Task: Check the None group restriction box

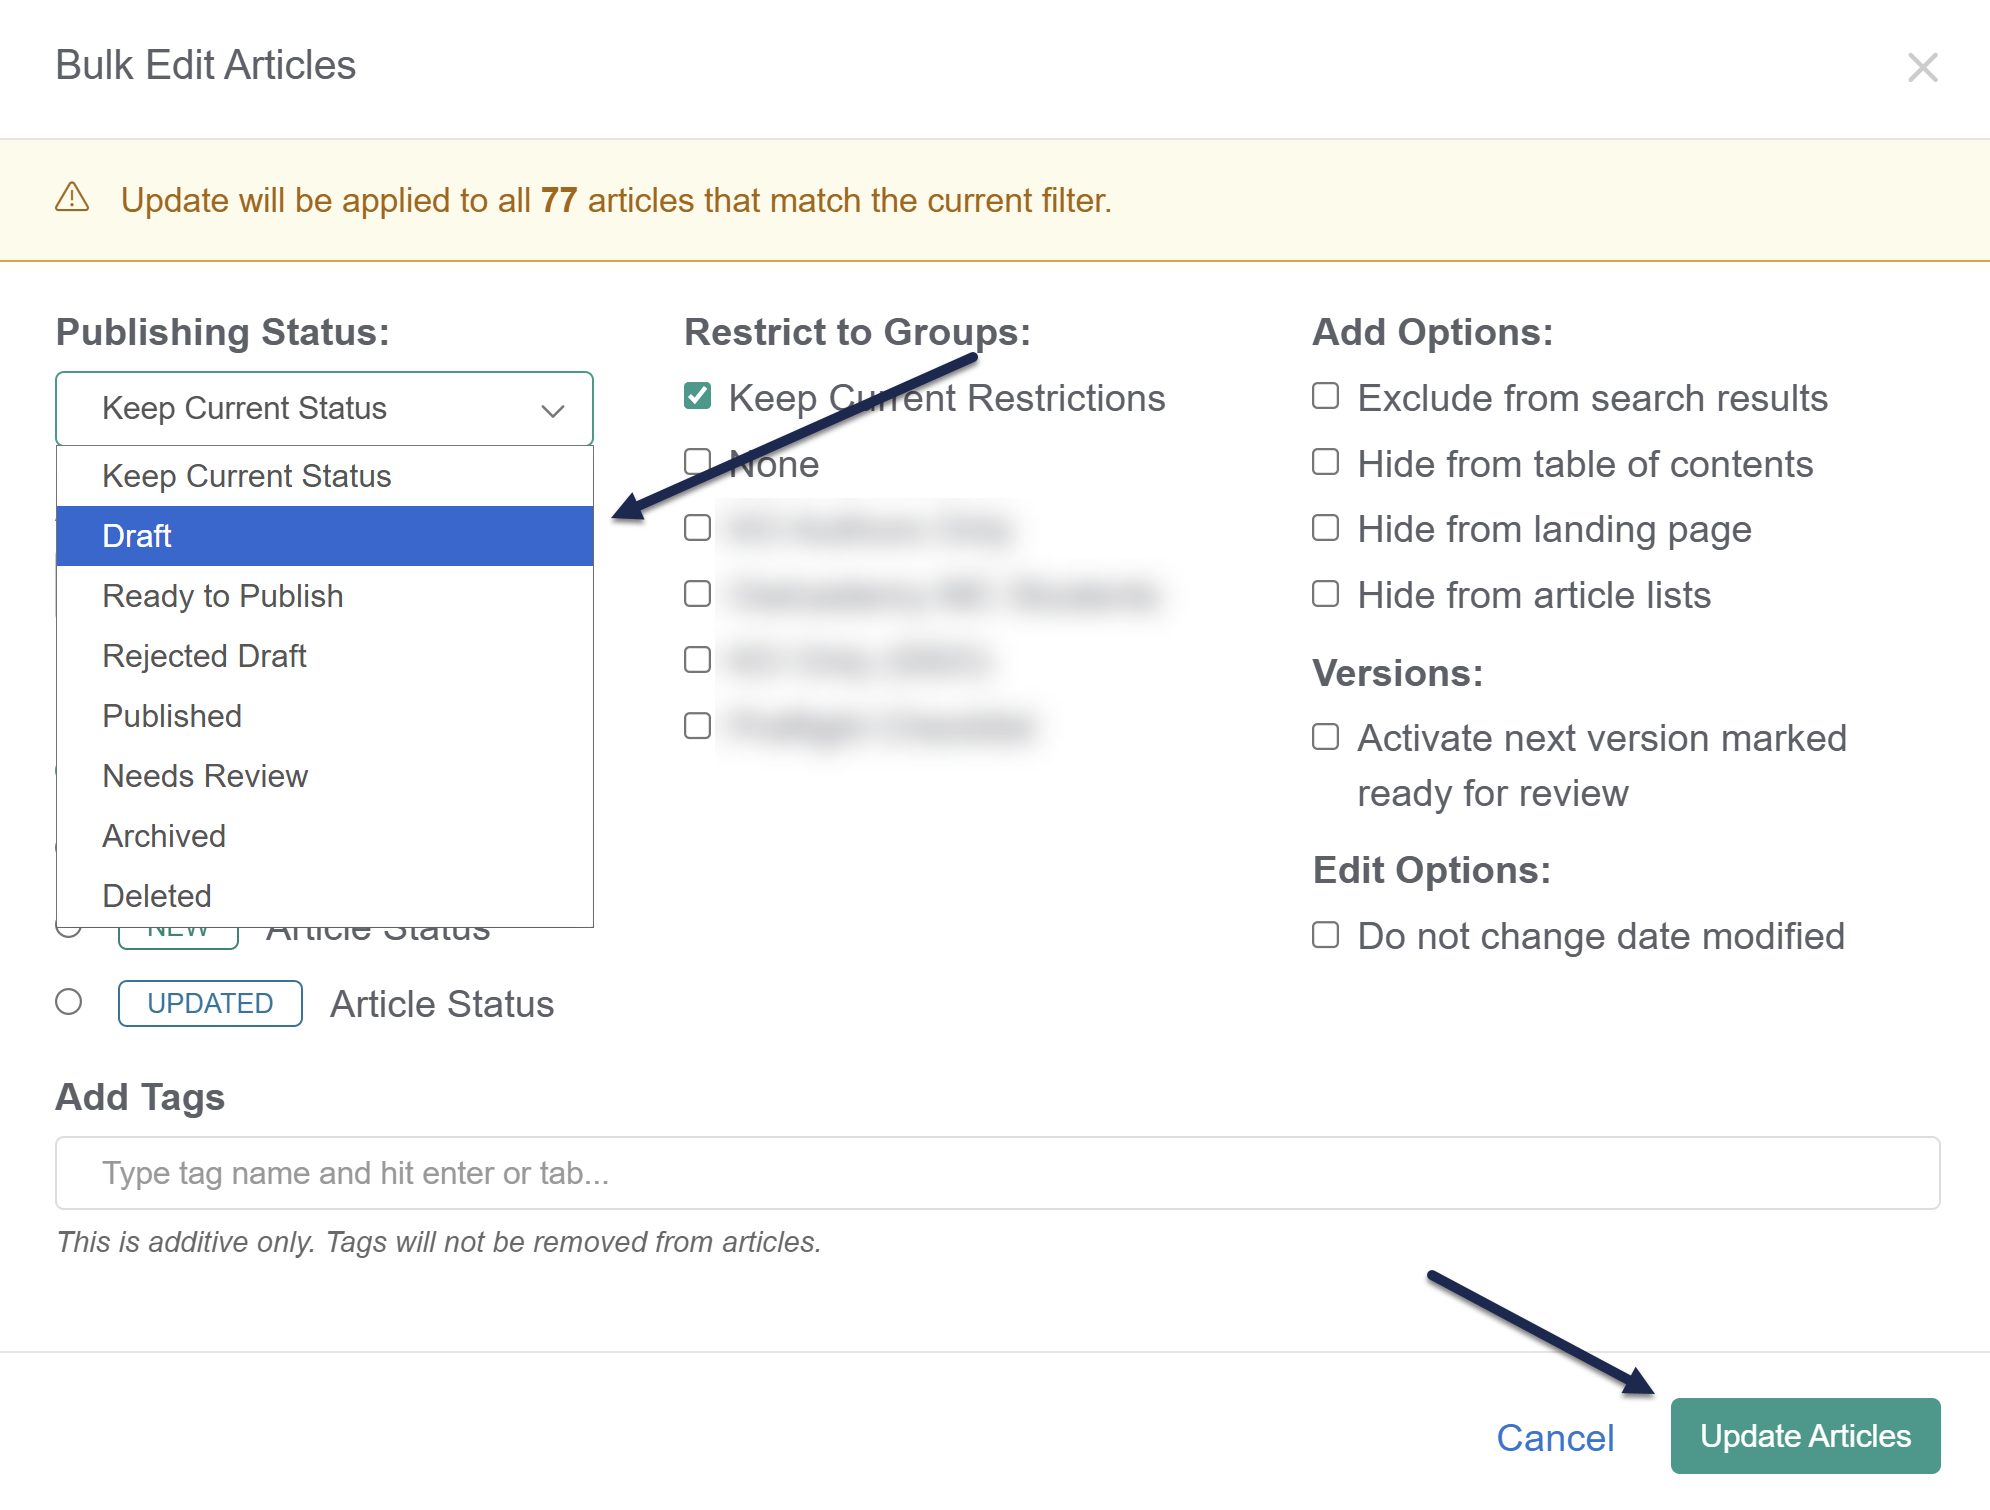Action: click(x=696, y=462)
